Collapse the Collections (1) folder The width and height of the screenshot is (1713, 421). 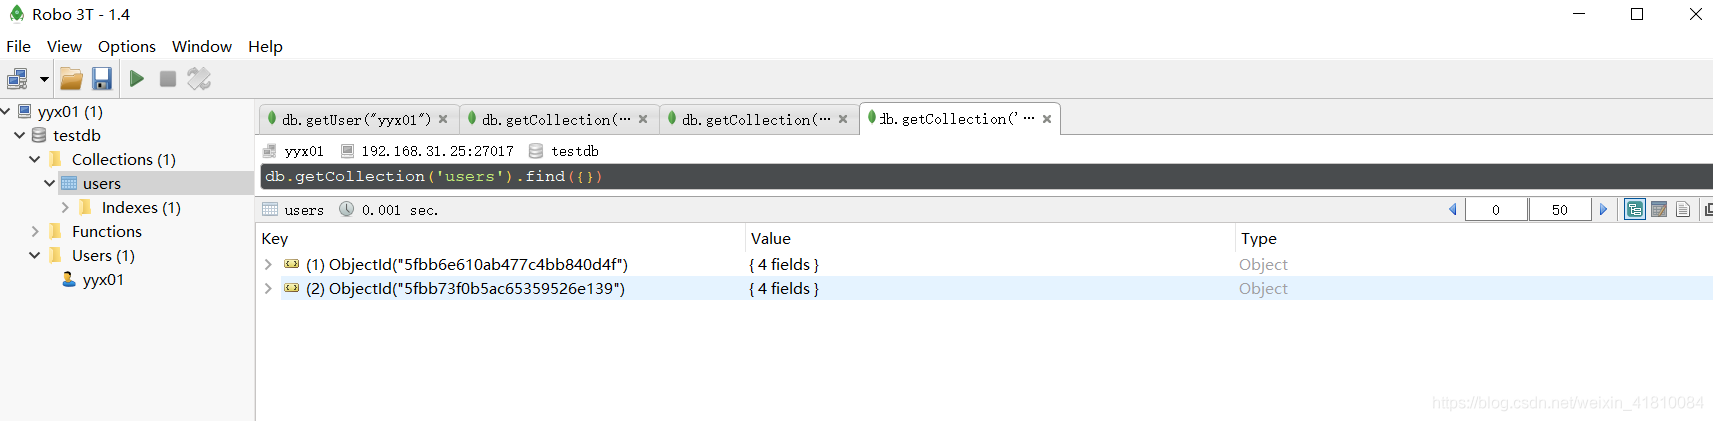35,160
